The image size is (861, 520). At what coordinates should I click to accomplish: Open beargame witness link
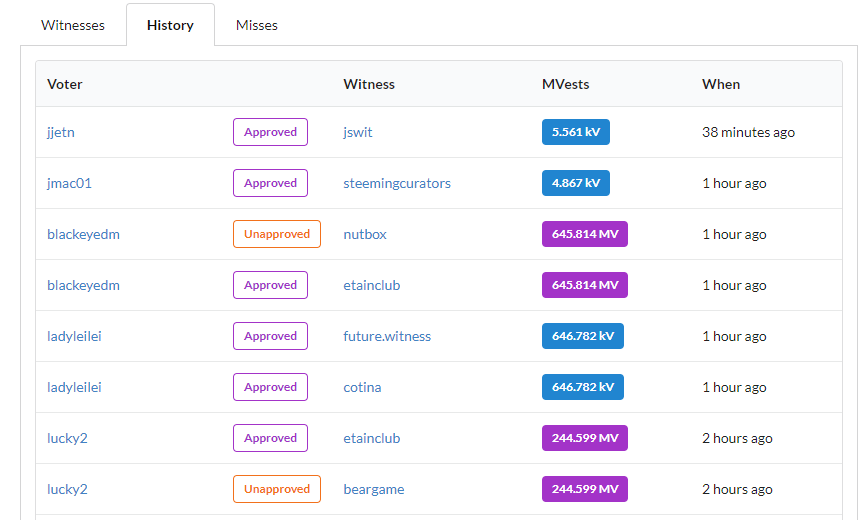click(x=374, y=489)
